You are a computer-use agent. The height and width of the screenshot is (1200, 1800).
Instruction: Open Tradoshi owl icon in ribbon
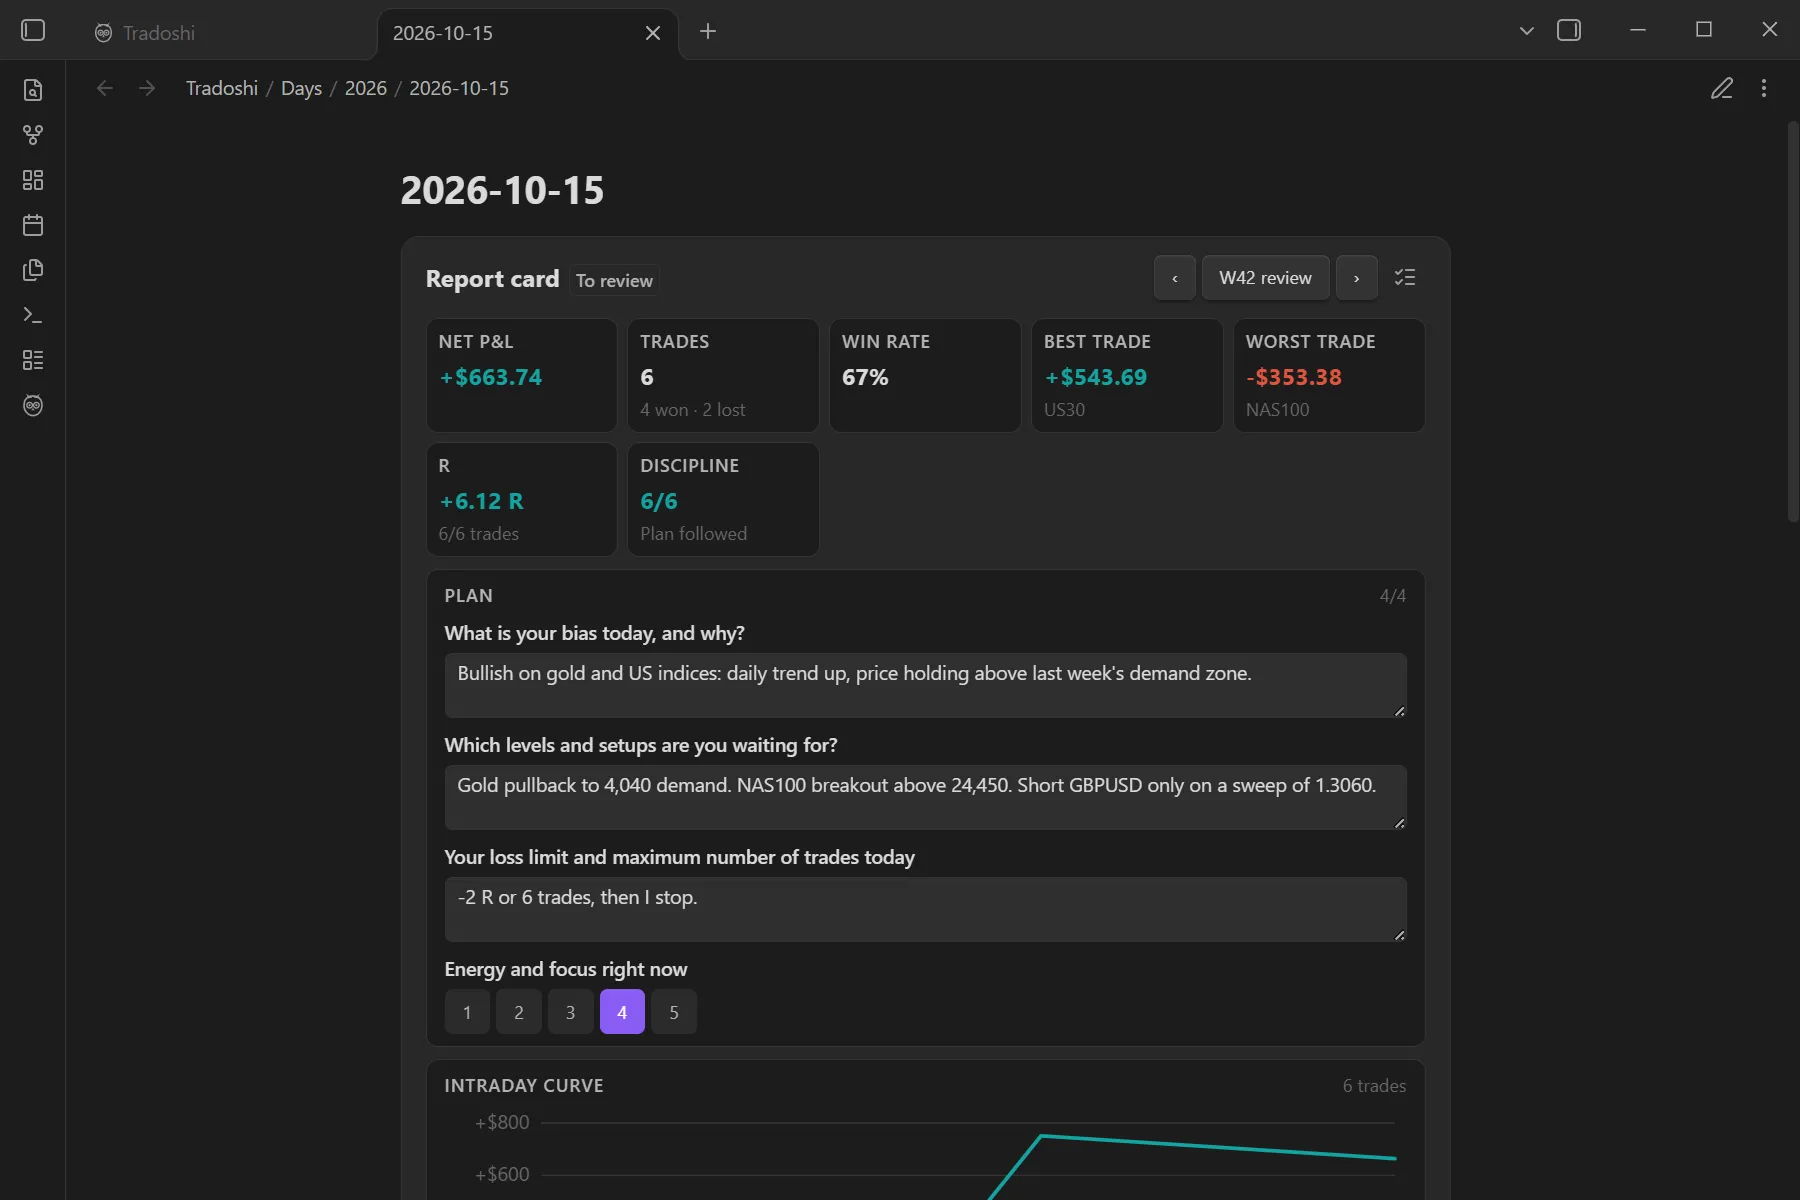33,405
